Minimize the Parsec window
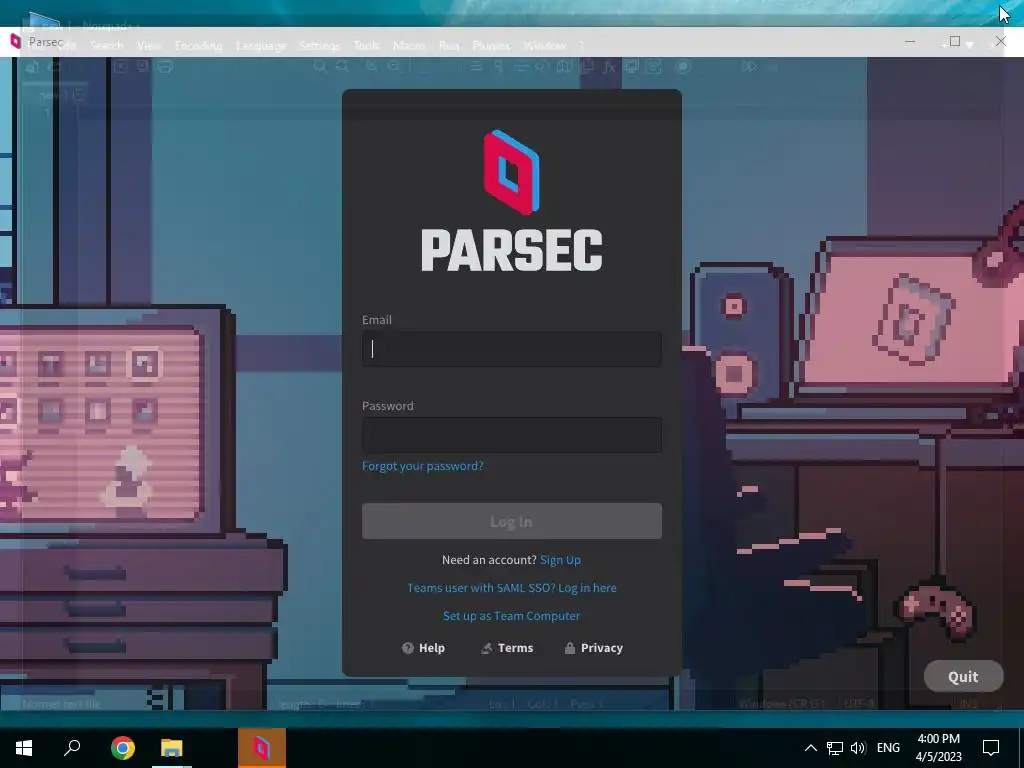Viewport: 1024px width, 768px height. [x=910, y=42]
